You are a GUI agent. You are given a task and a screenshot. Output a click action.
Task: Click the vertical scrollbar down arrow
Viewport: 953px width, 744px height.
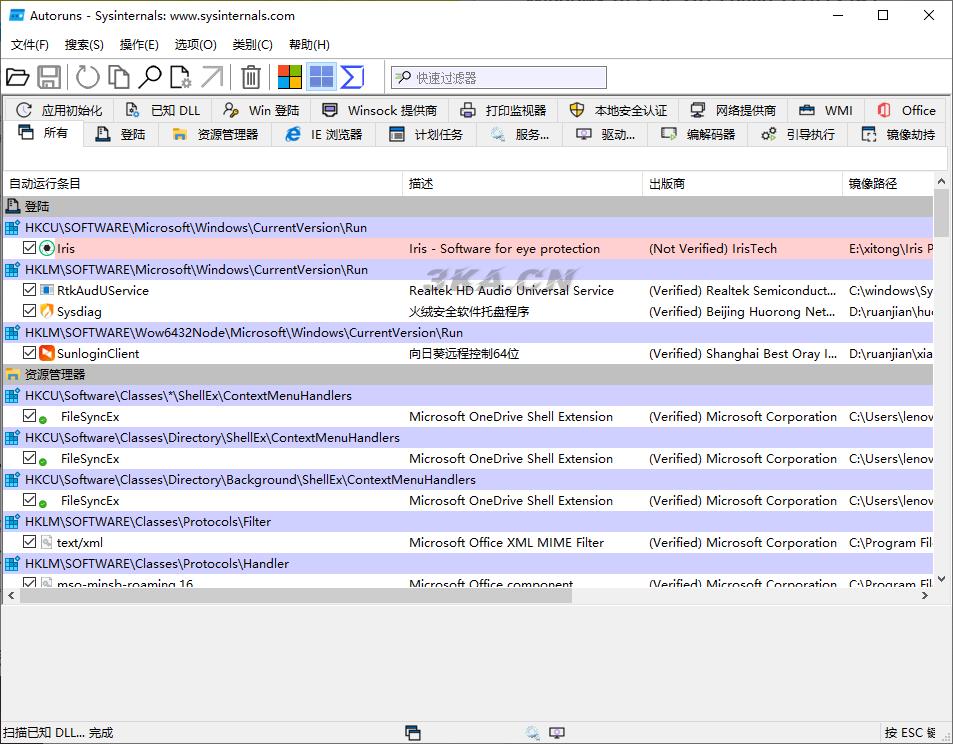[941, 579]
